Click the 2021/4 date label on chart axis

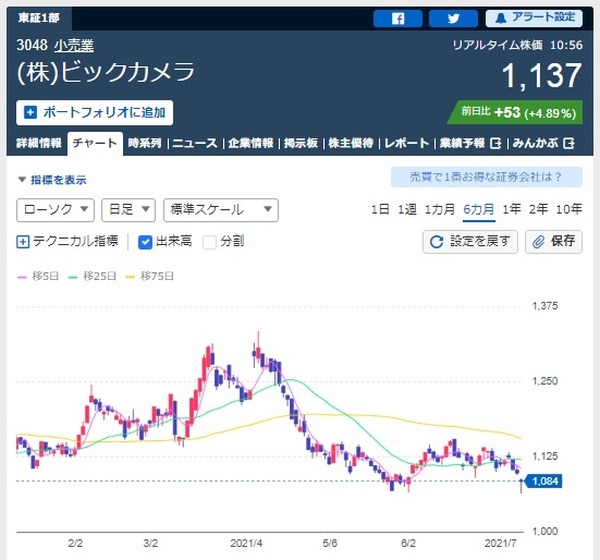(x=246, y=544)
